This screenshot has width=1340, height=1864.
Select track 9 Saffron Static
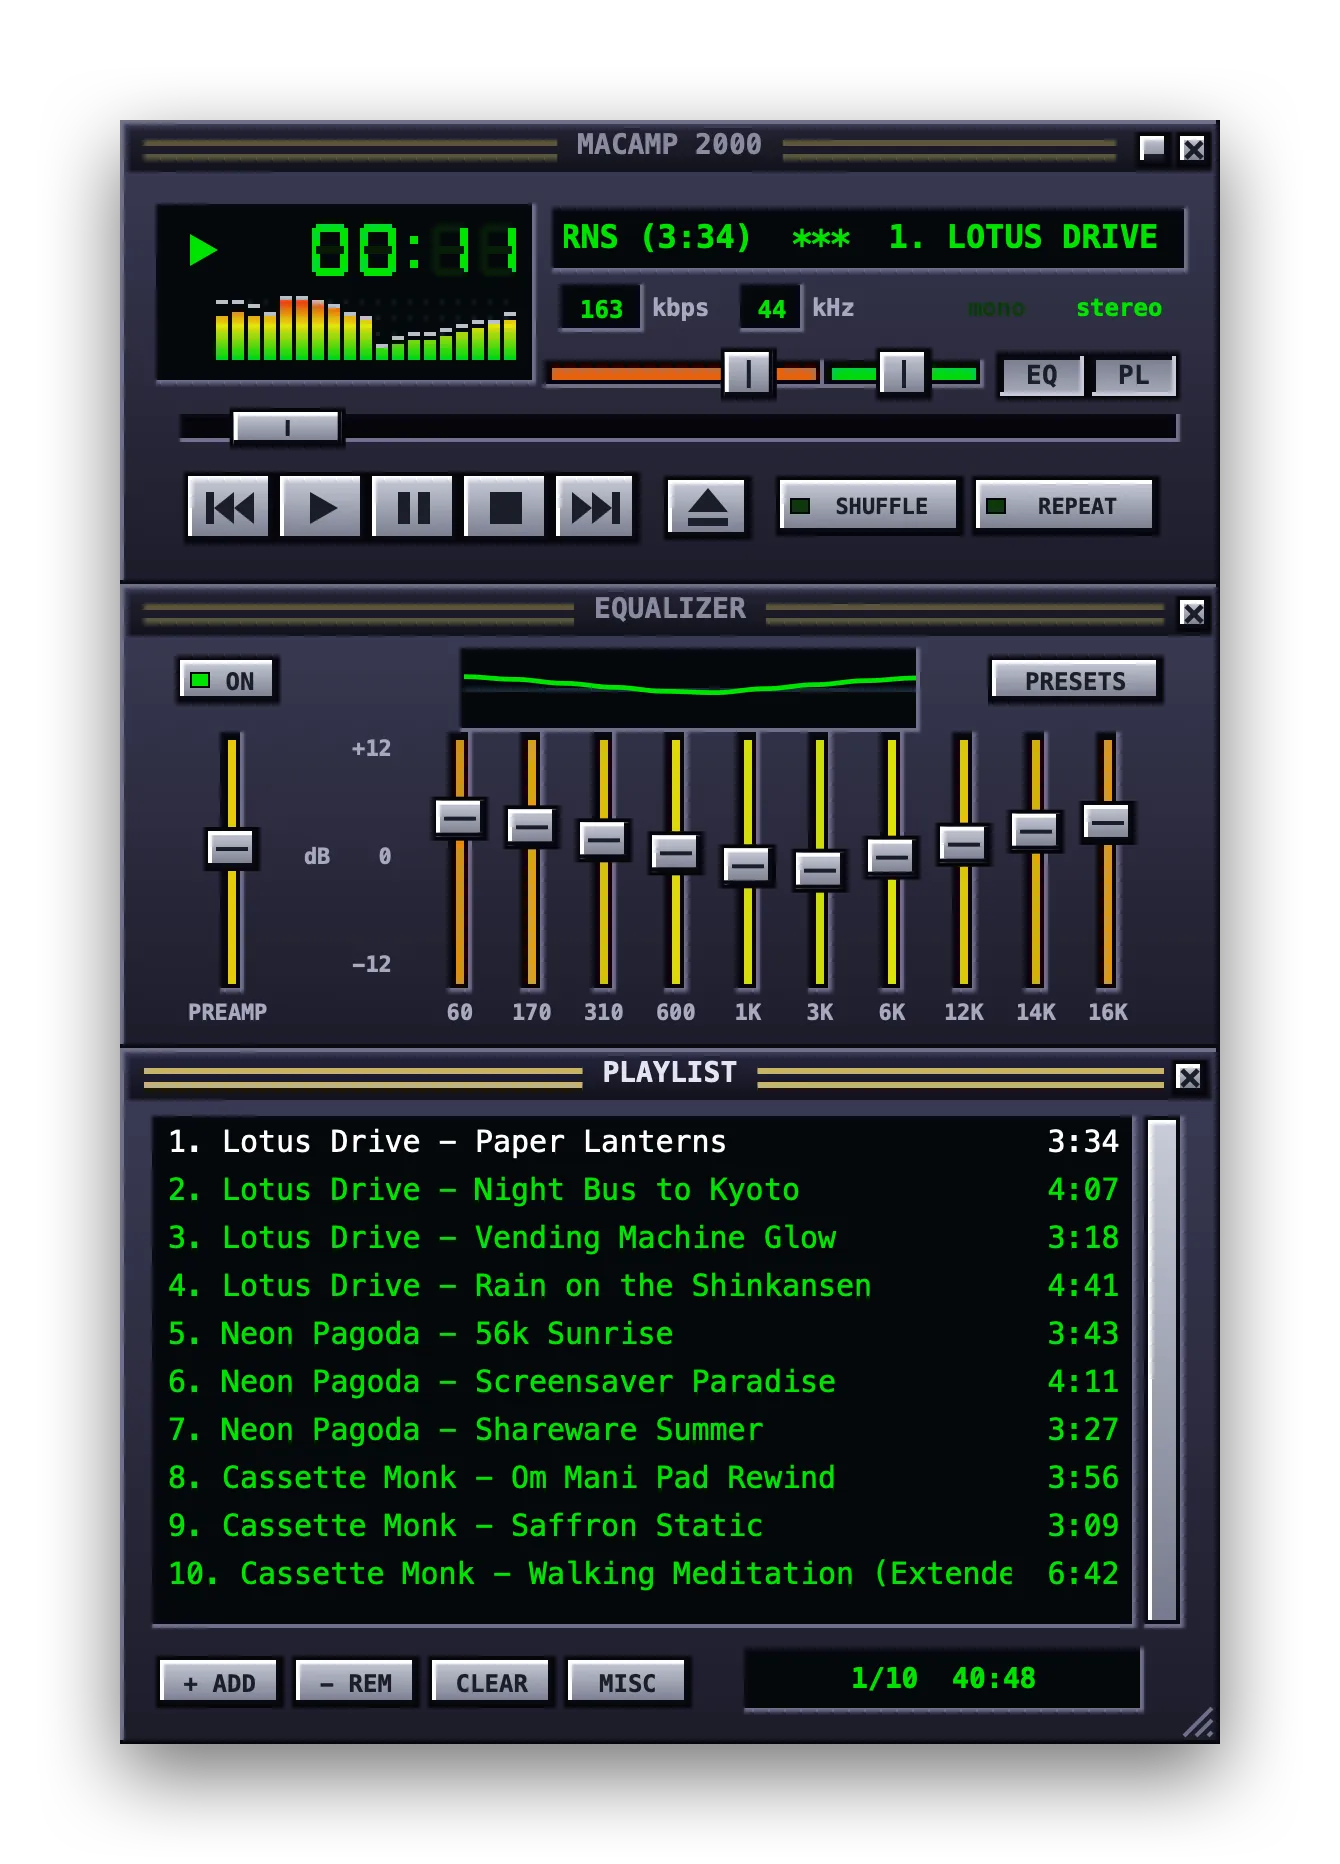coord(642,1525)
